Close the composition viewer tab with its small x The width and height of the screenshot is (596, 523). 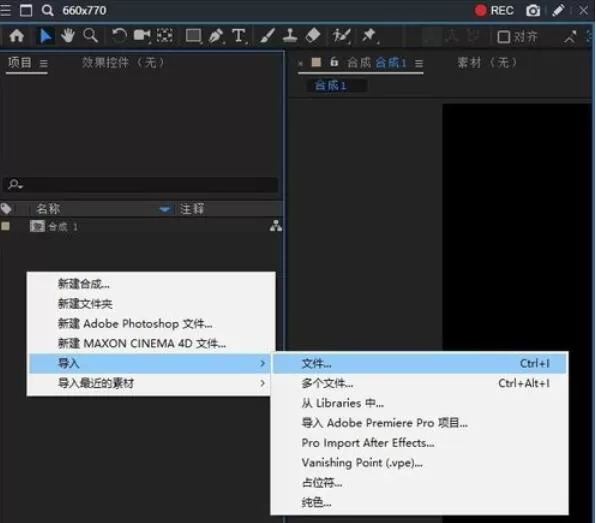[x=301, y=63]
